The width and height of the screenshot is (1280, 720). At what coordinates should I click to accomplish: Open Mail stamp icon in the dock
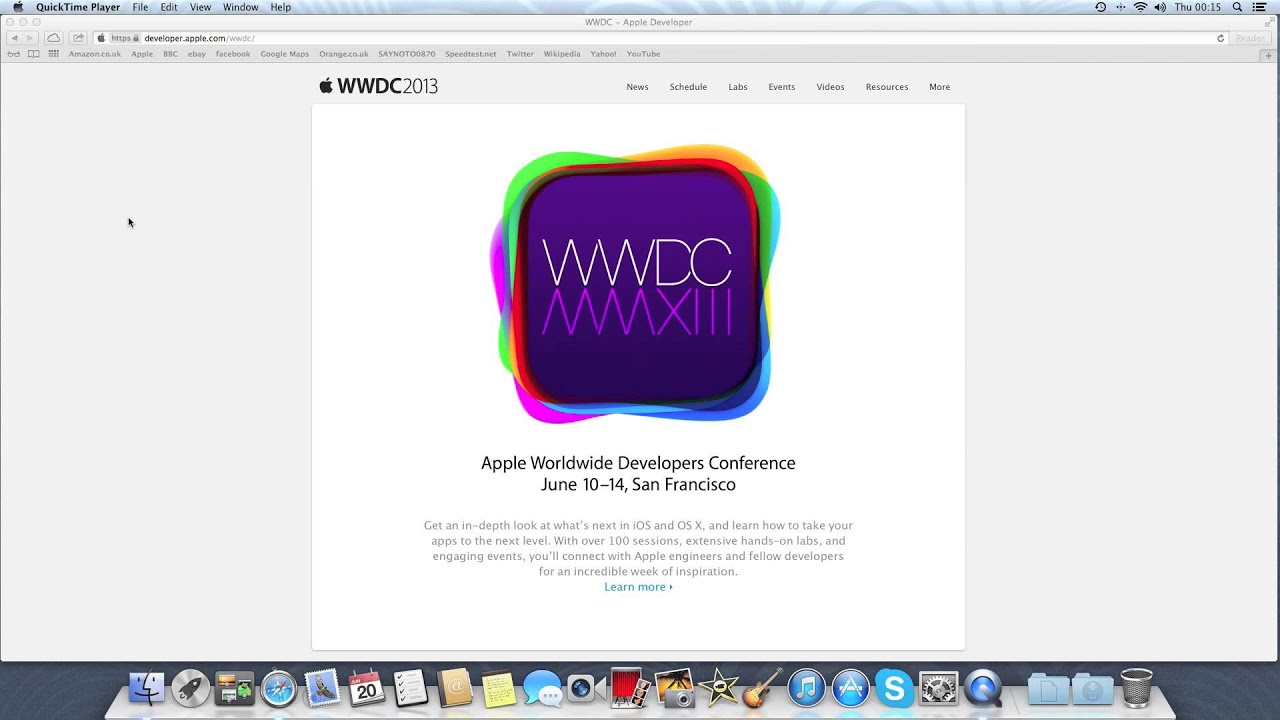coord(323,688)
